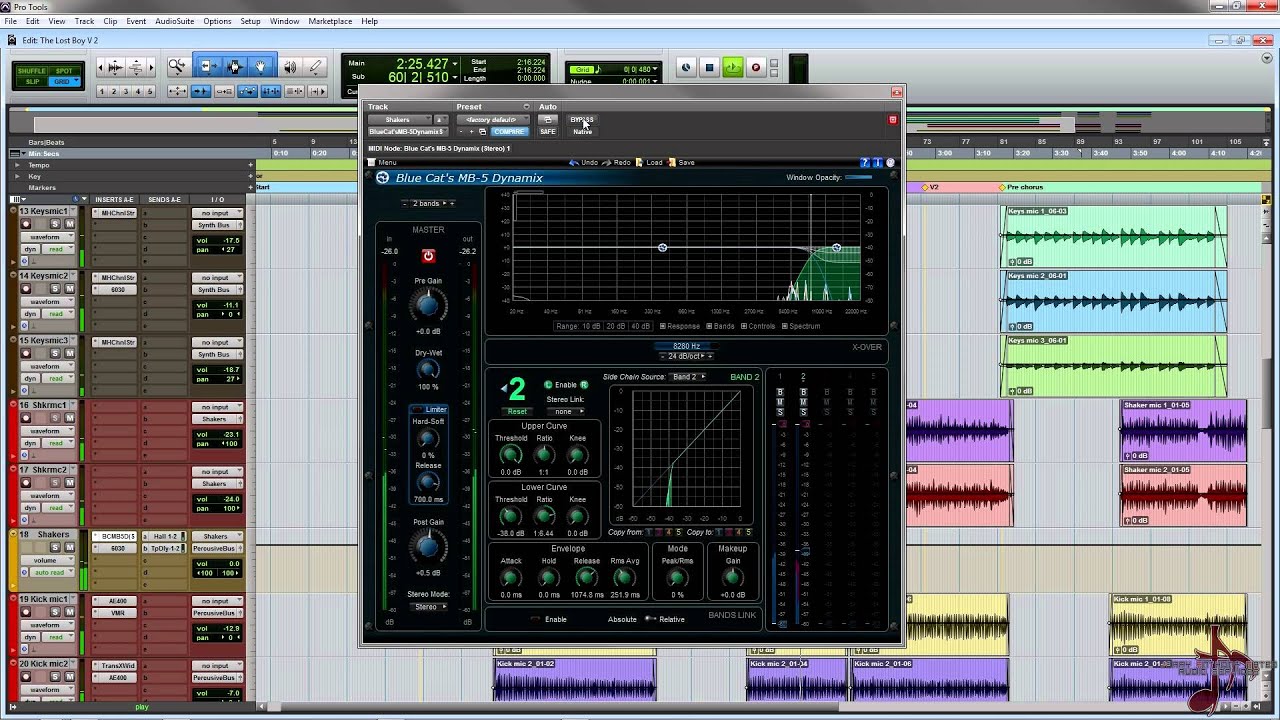Select the Pencil tool
1280x720 pixels.
click(315, 67)
